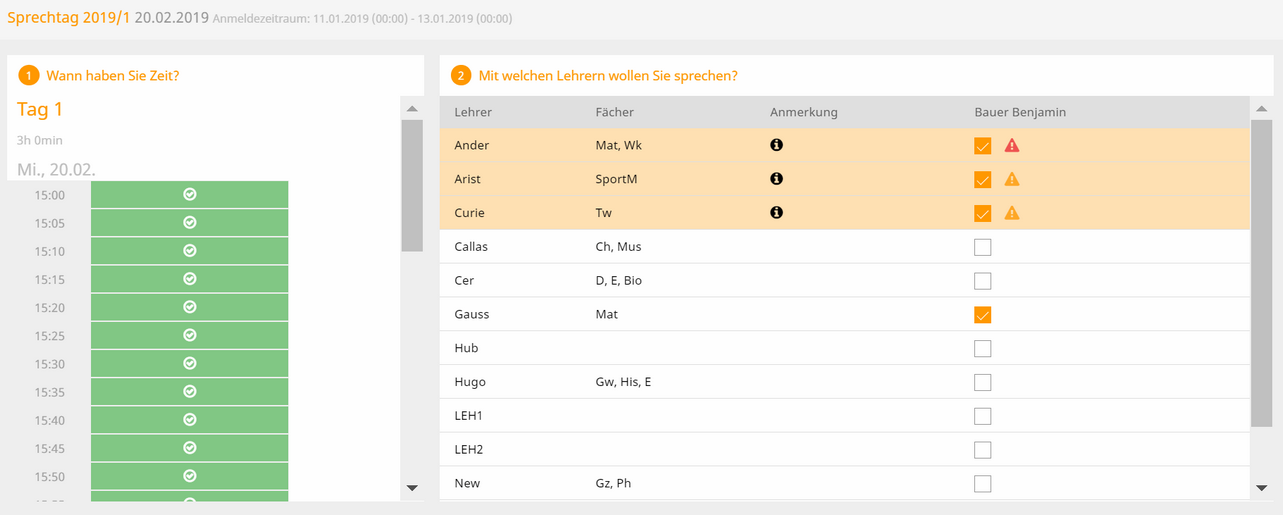The width and height of the screenshot is (1283, 515).
Task: Check the Hub teacher checkbox
Action: pos(983,348)
